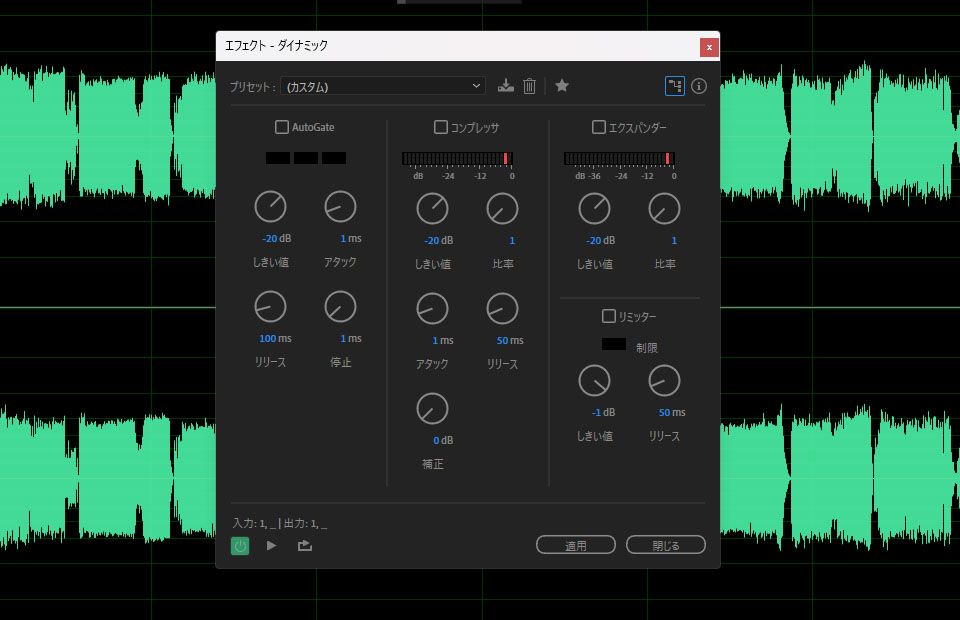Click the compressor 補正 knob
The image size is (960, 620).
(432, 409)
